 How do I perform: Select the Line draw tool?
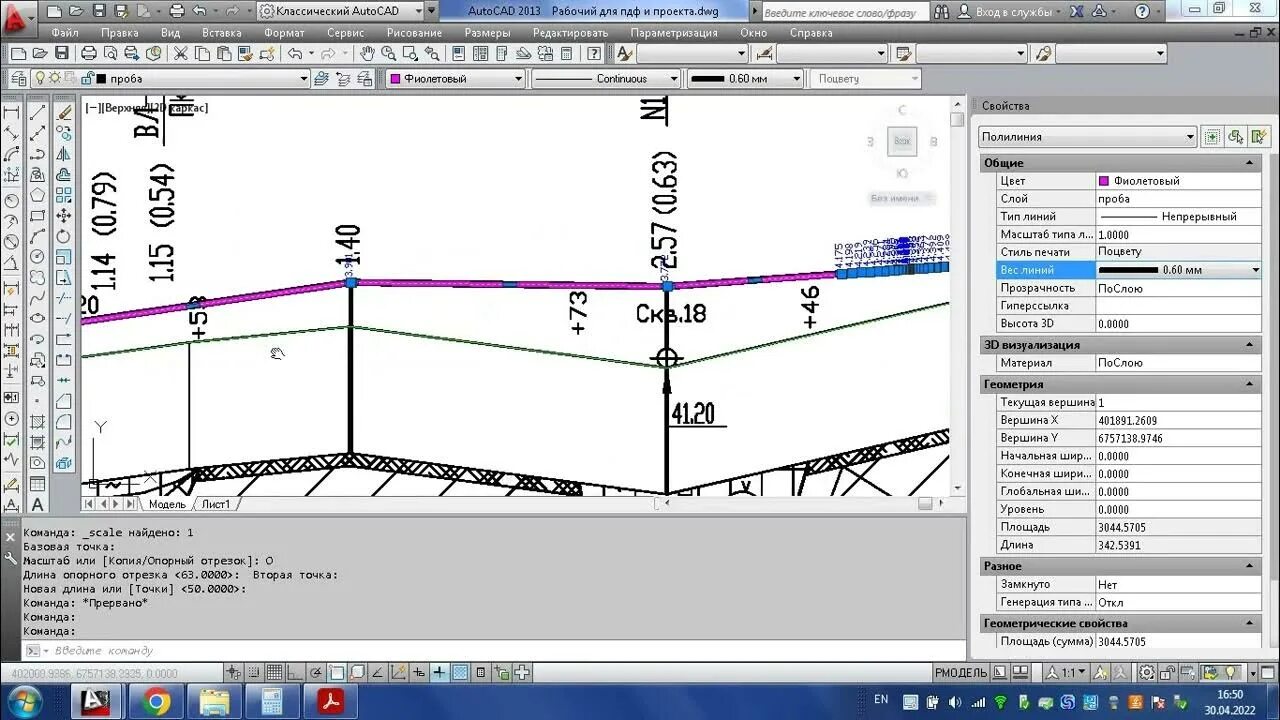[x=37, y=111]
